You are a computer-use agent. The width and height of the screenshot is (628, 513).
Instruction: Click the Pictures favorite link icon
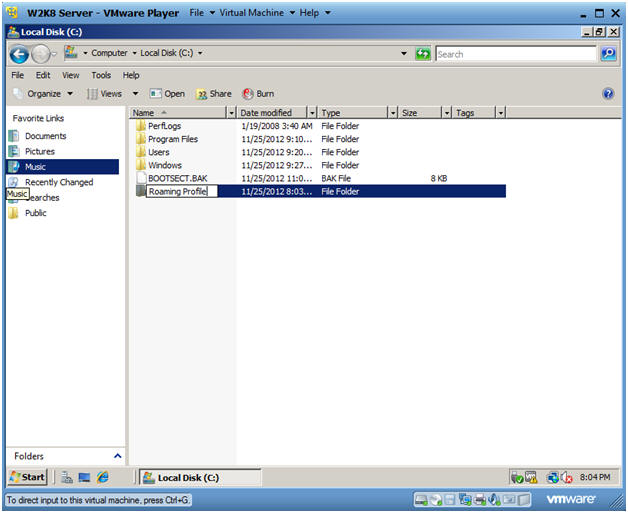click(x=14, y=151)
